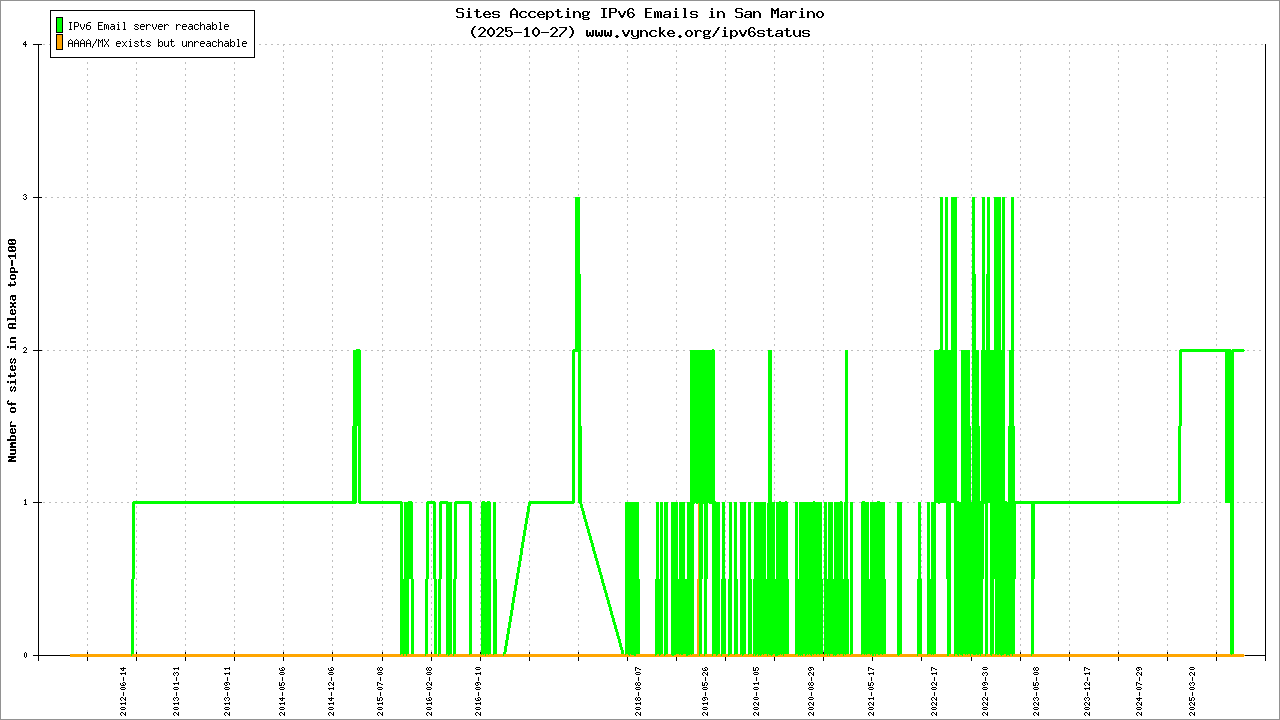Open the www.vyncke.org/ipv6status link text
This screenshot has height=720, width=1280.
coord(697,32)
